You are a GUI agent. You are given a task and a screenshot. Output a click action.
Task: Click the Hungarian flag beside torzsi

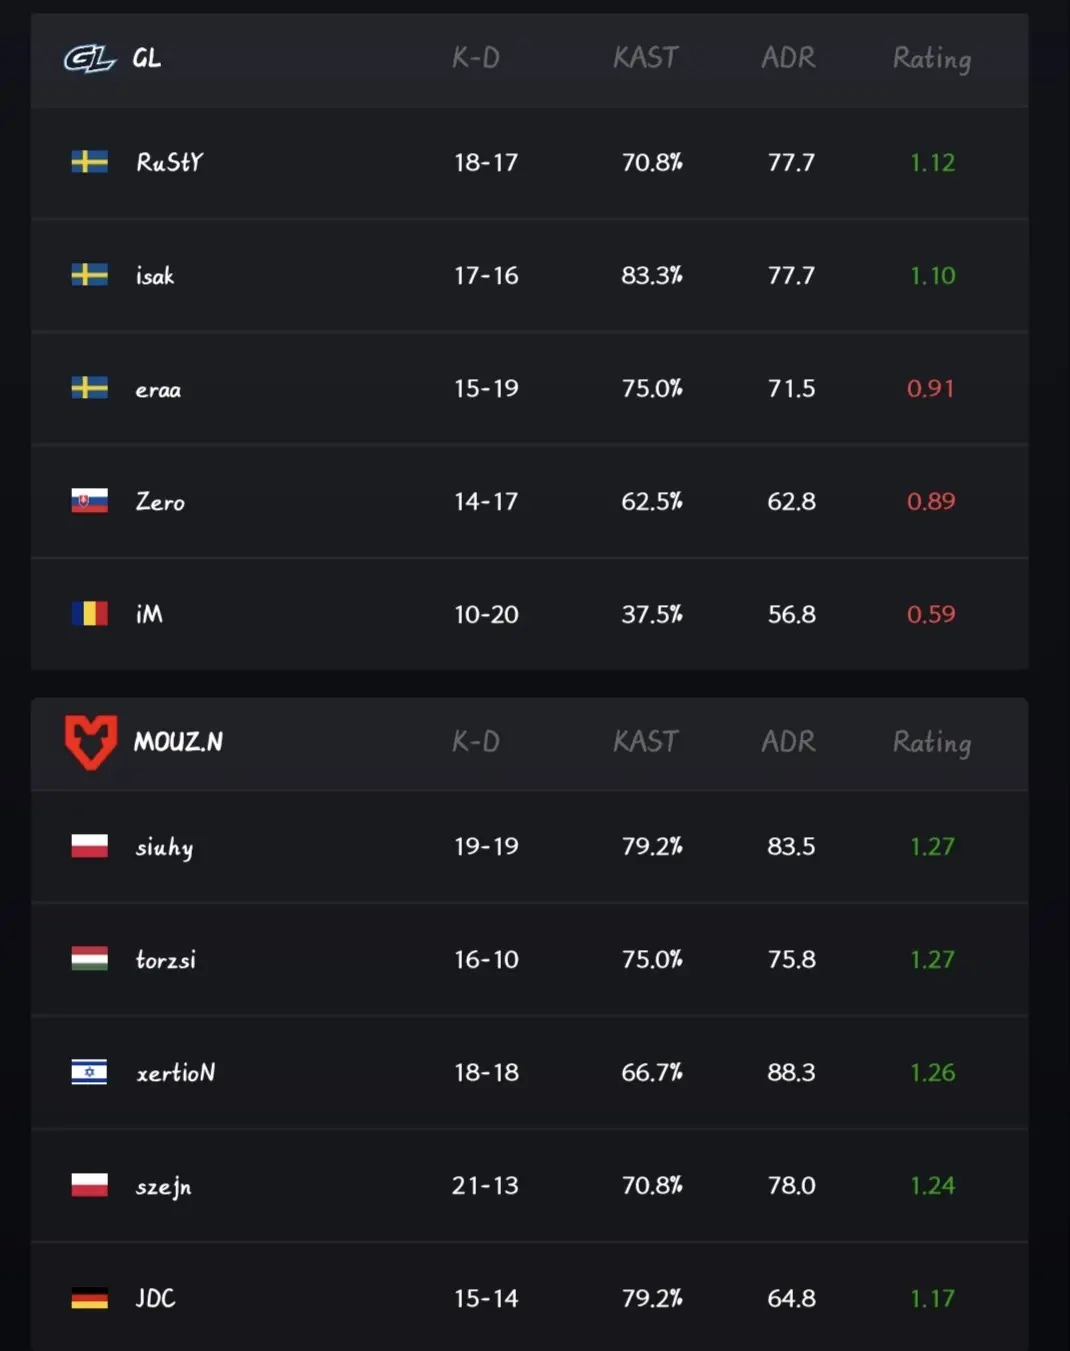point(90,959)
